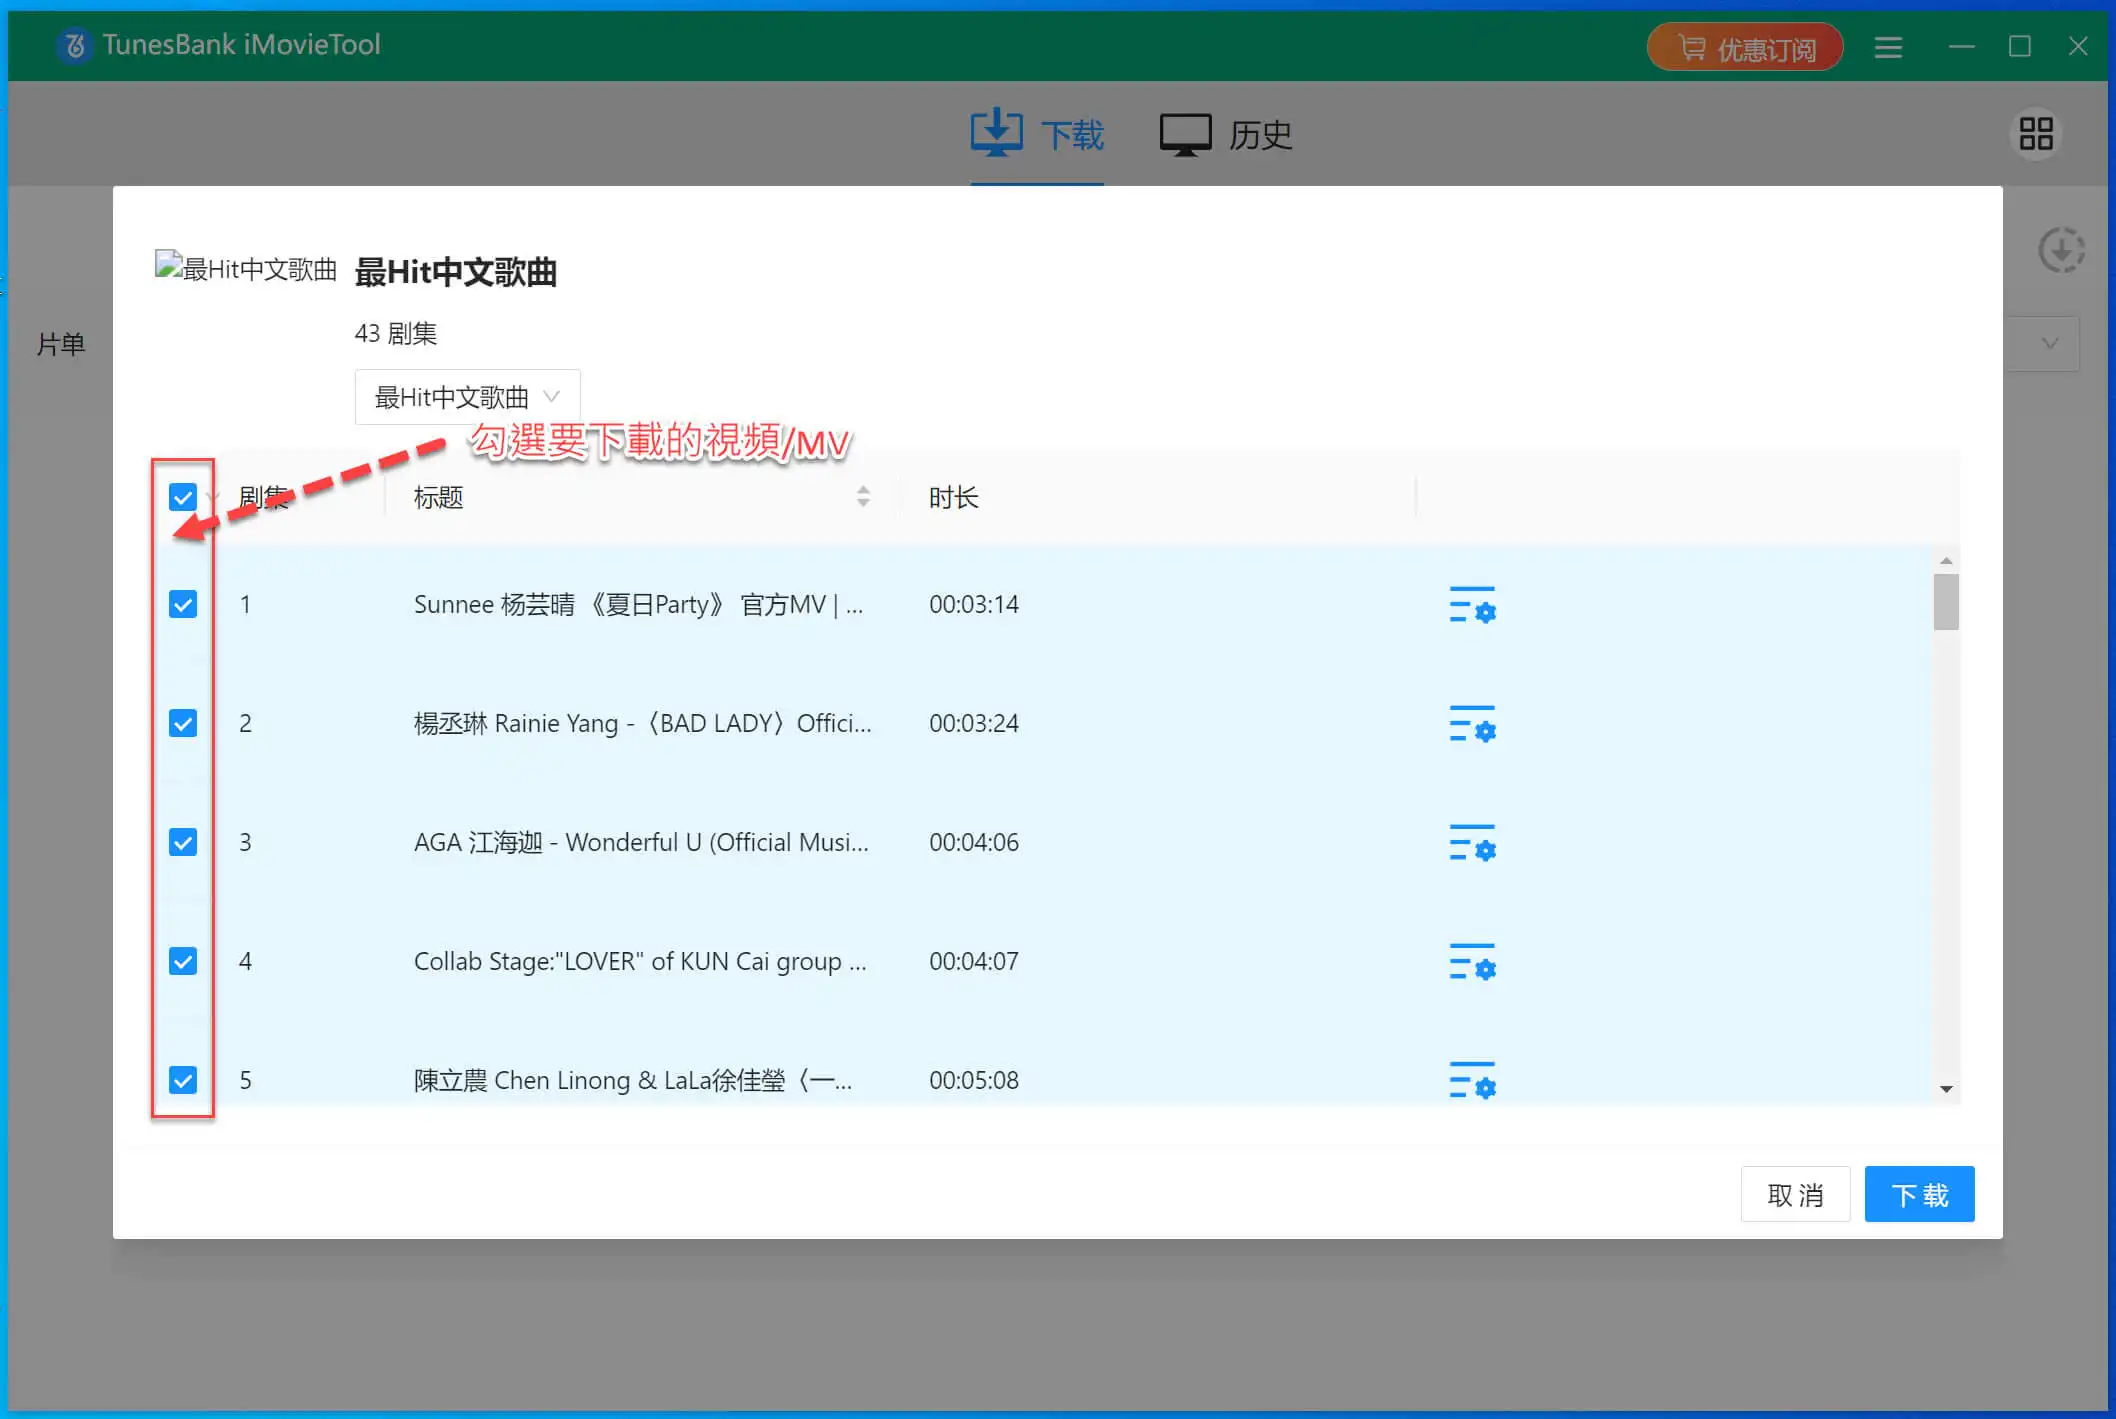Uncheck episode 2 Rainie Yang BAD LADY

[183, 723]
